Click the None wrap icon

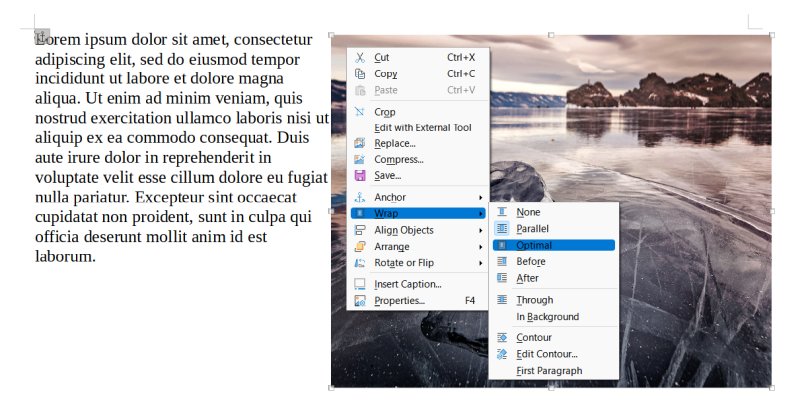502,212
